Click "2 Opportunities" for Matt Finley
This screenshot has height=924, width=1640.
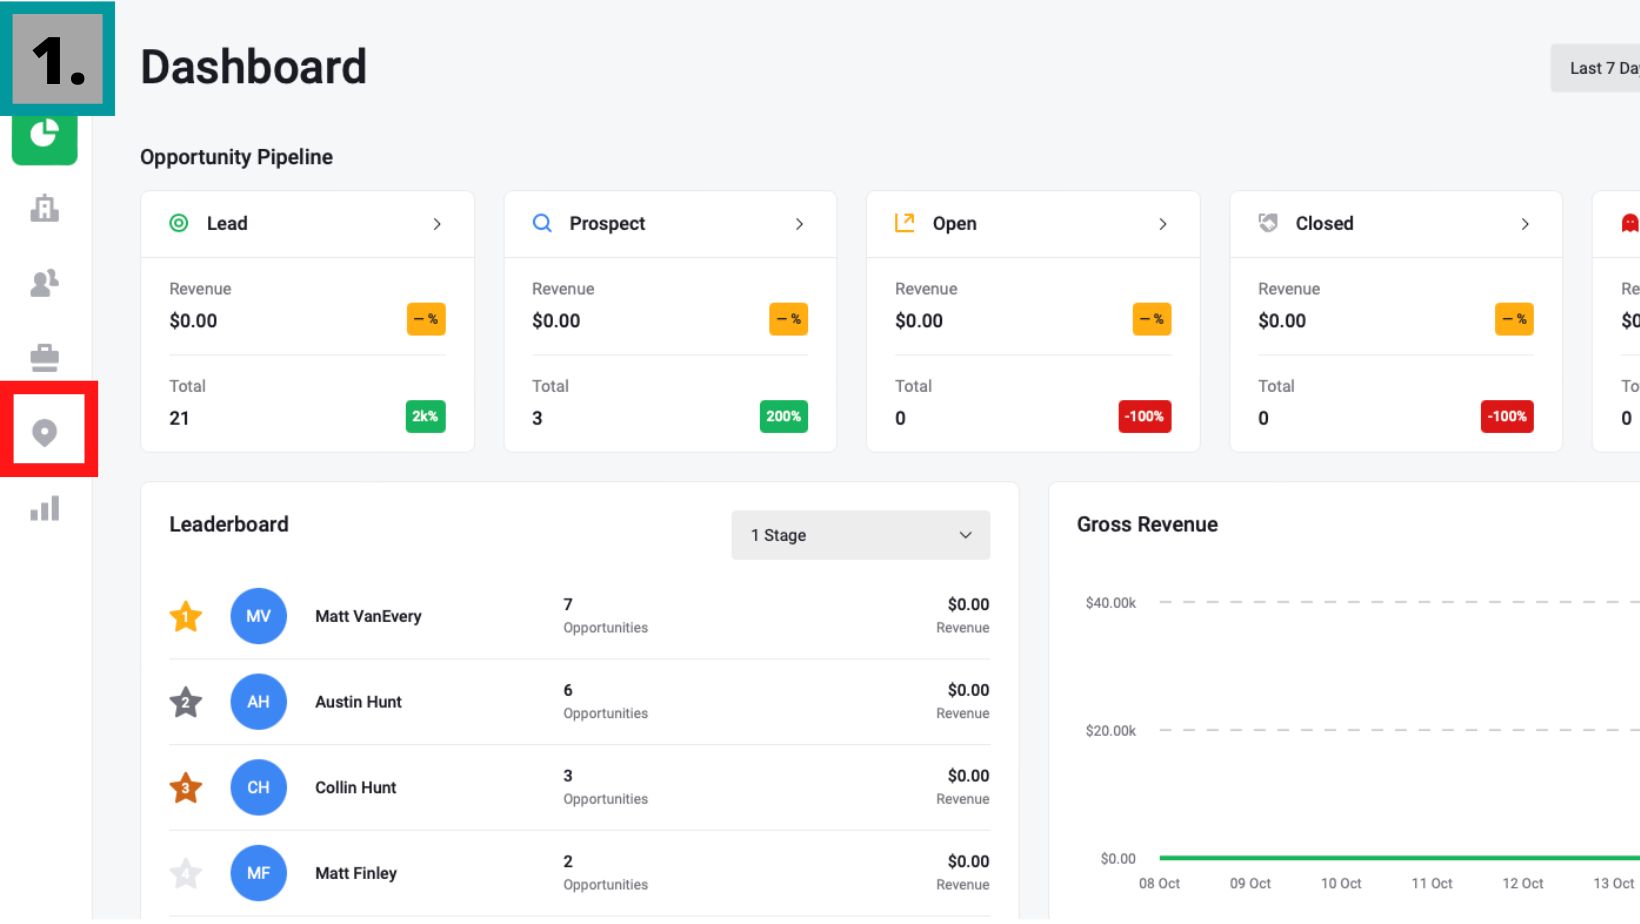pos(606,873)
